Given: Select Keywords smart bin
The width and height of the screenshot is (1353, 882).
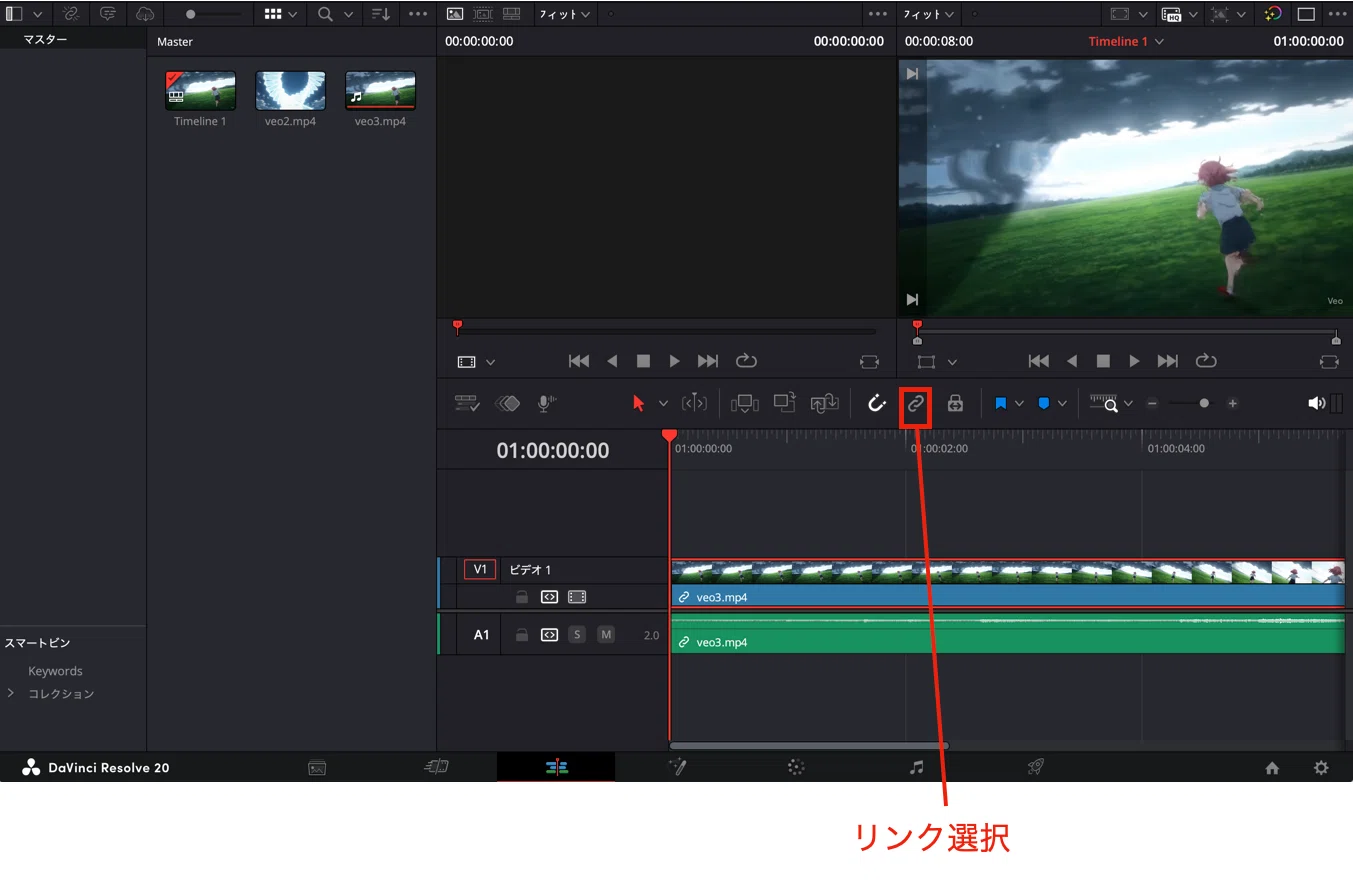Looking at the screenshot, I should pos(55,671).
